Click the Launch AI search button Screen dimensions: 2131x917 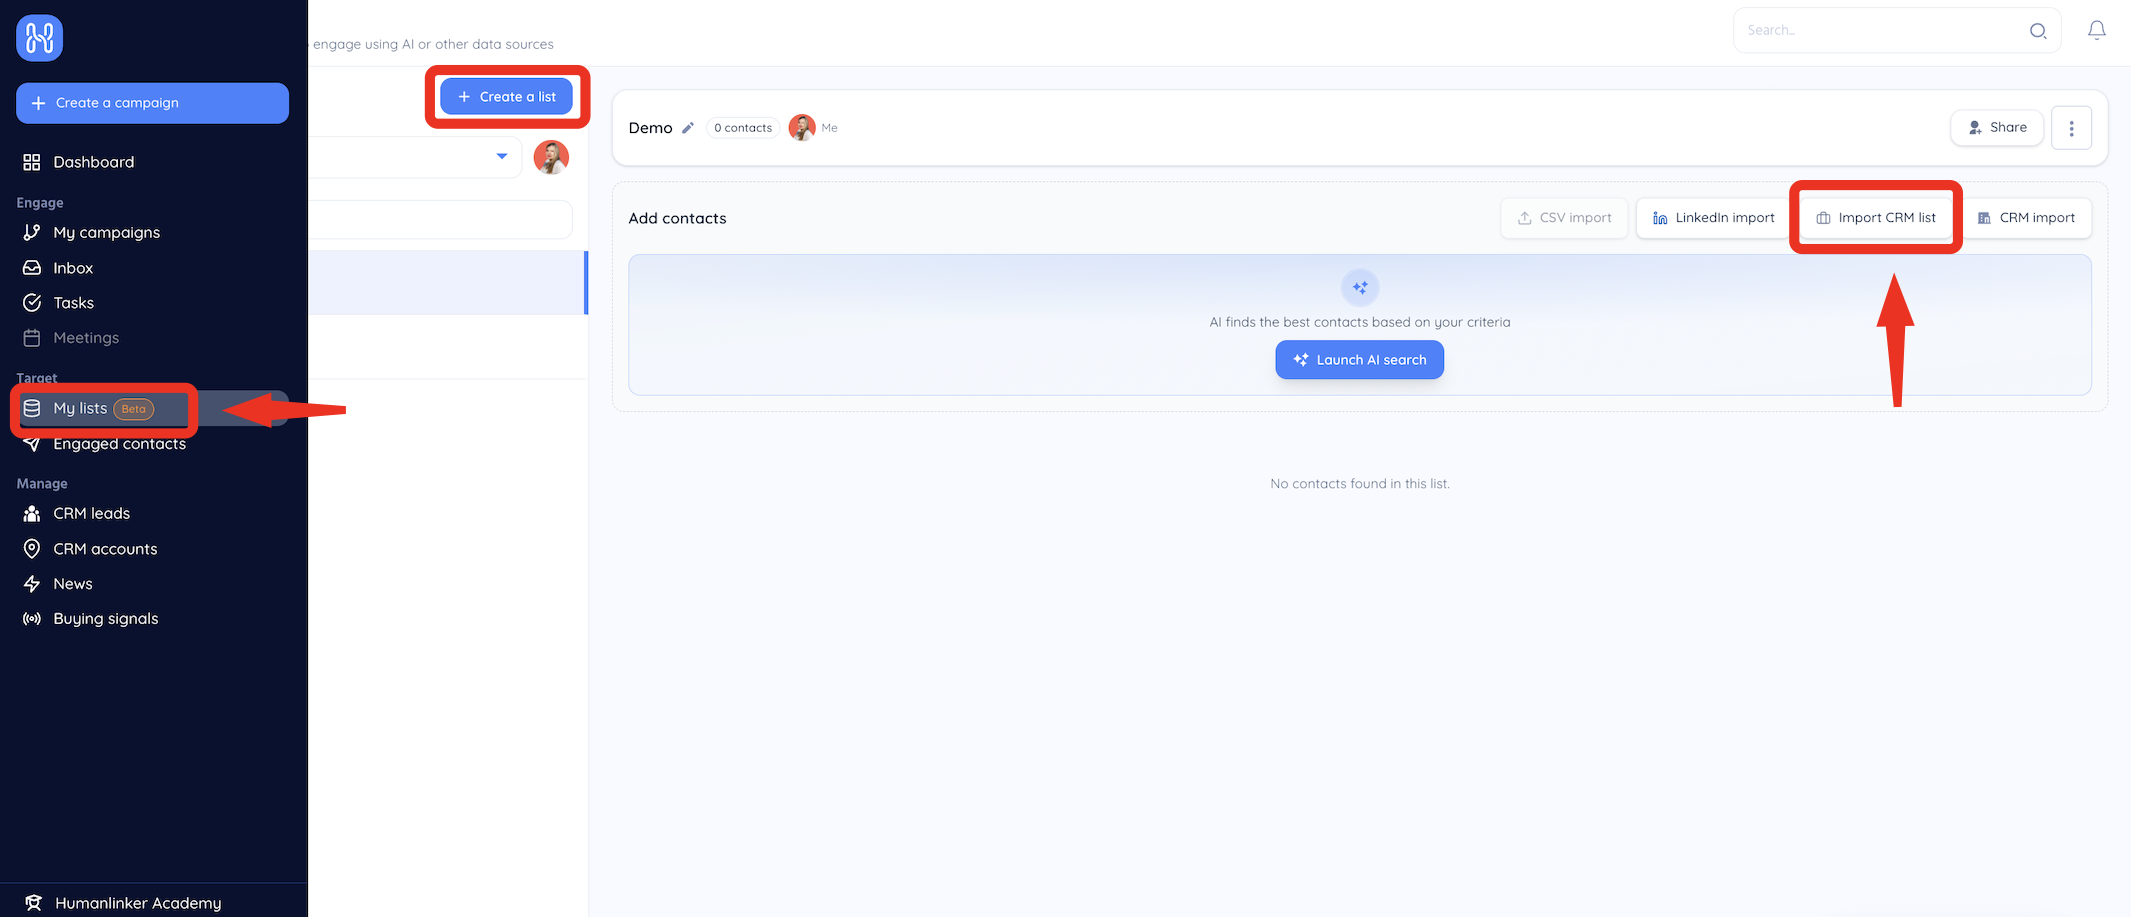click(1360, 360)
